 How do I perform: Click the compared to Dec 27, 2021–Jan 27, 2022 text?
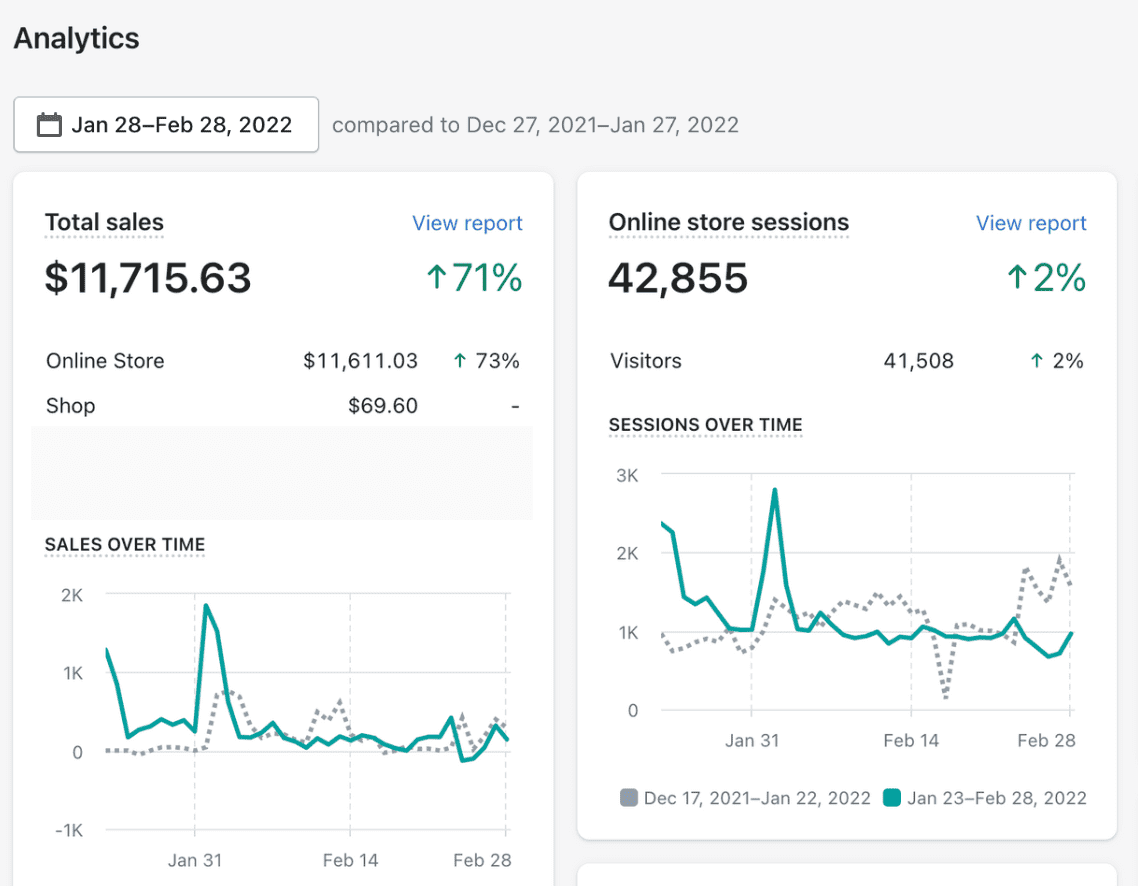coord(536,125)
